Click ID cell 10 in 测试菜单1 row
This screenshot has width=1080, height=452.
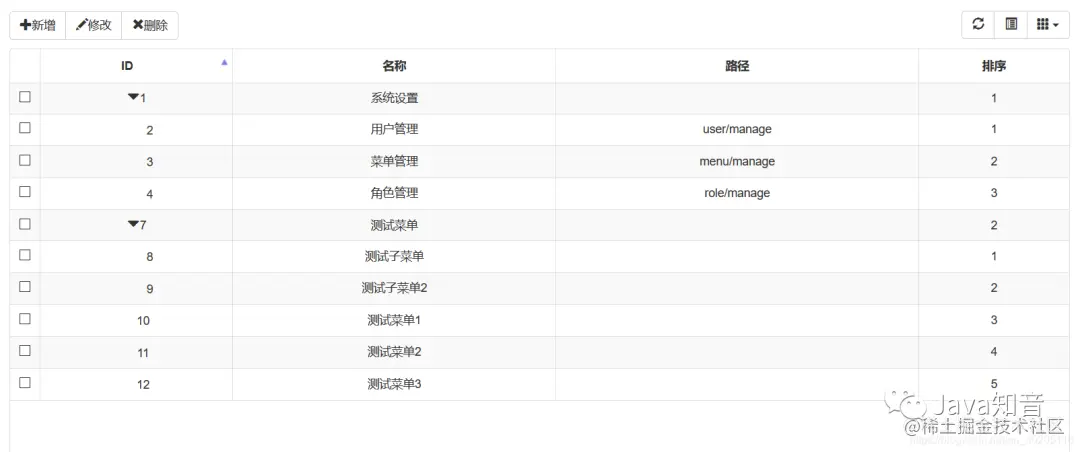(136, 320)
